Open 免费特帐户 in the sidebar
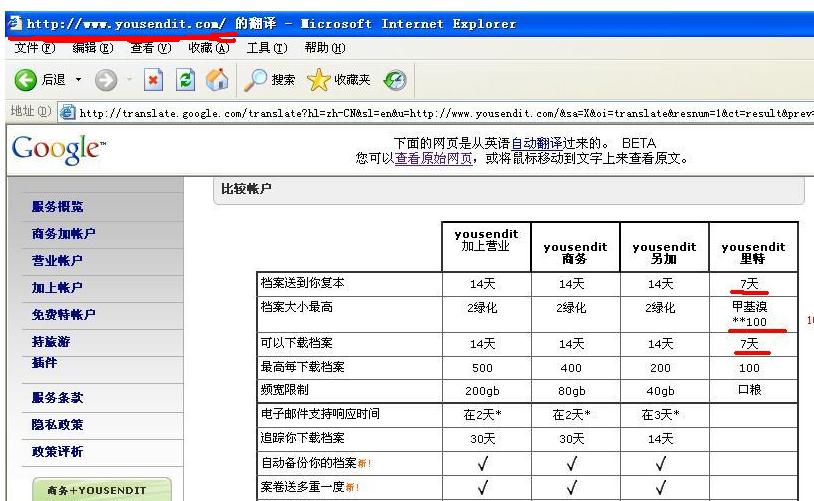Screen dimensions: 814x501 click(64, 315)
